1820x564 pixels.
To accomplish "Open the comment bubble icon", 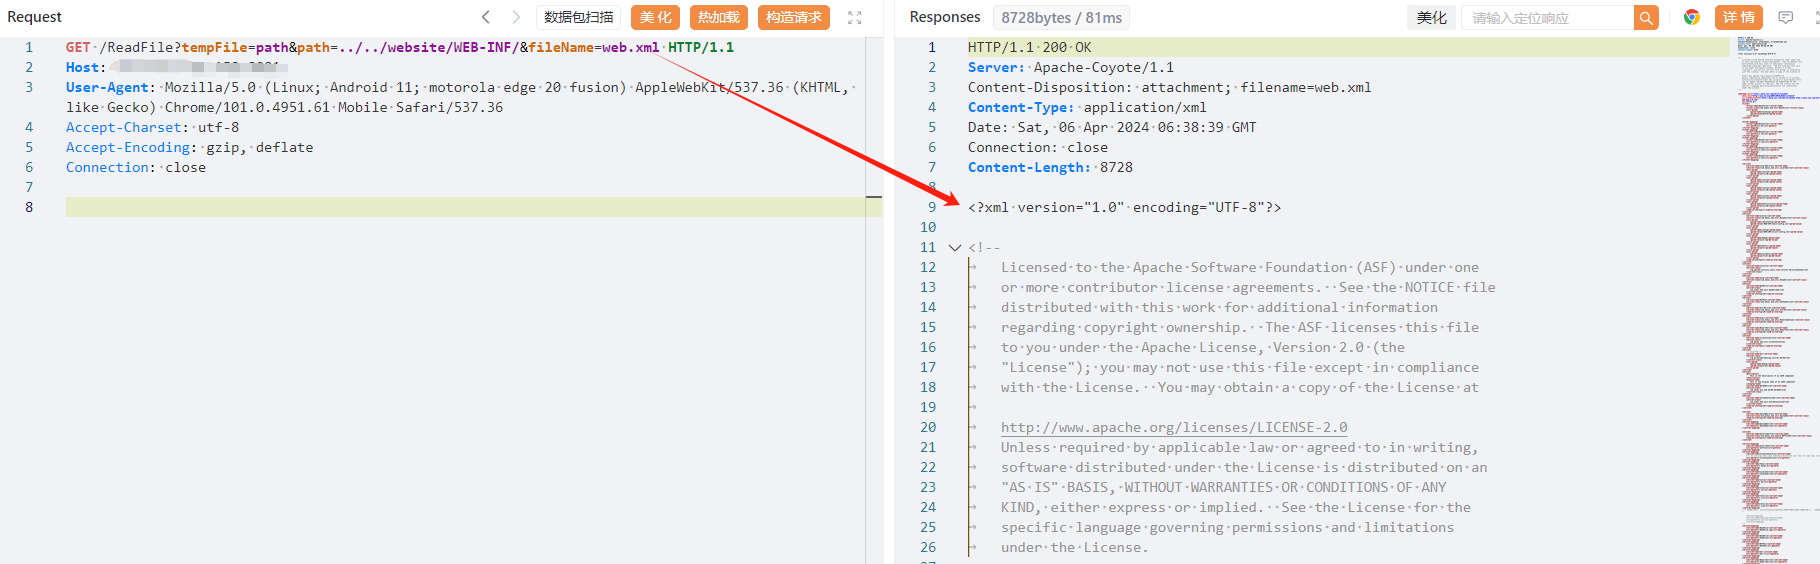I will 1786,17.
